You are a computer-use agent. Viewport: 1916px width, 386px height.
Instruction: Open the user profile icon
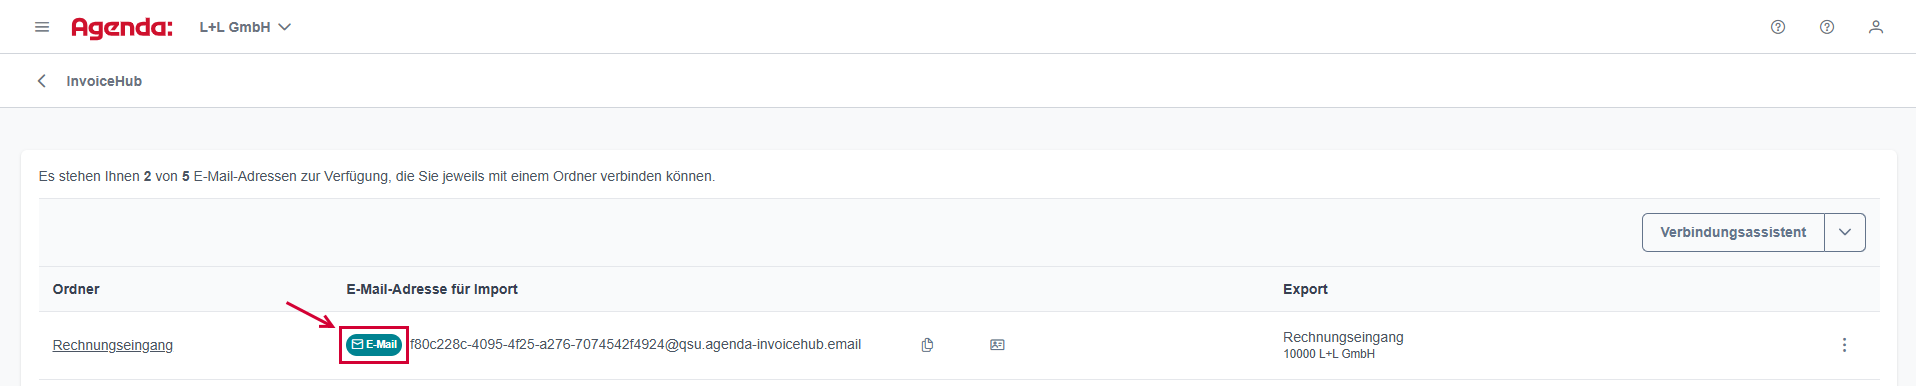point(1876,27)
